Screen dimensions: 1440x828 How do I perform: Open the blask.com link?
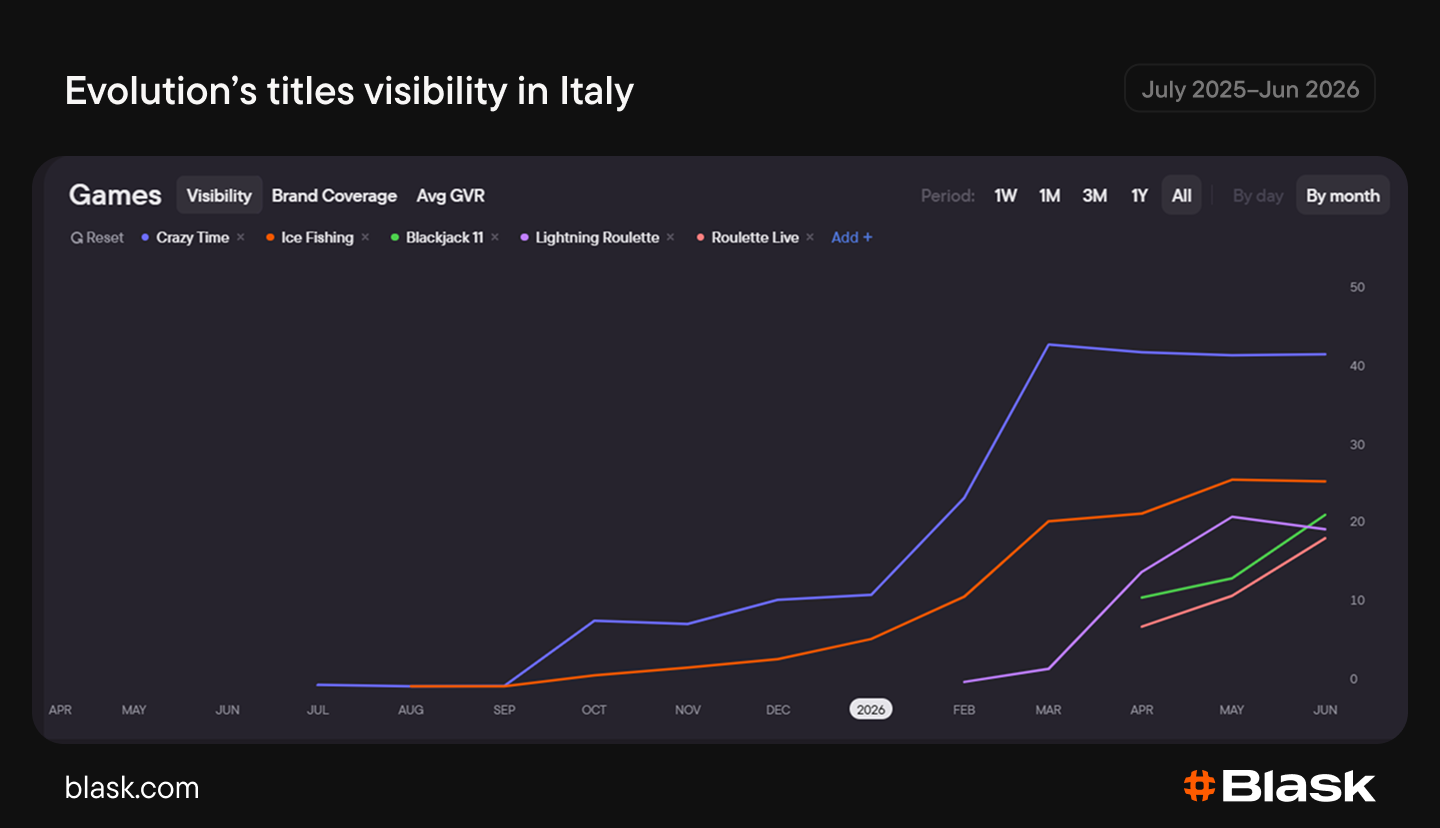coord(132,788)
